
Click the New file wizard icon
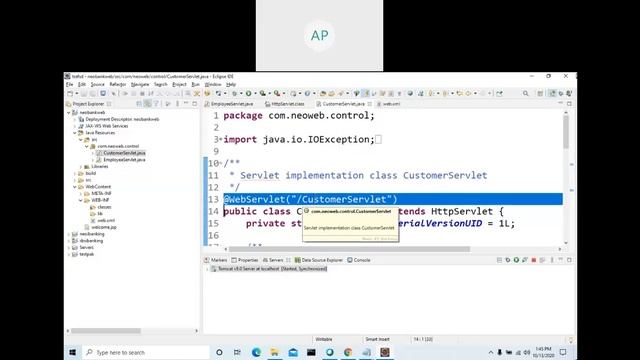[x=70, y=93]
